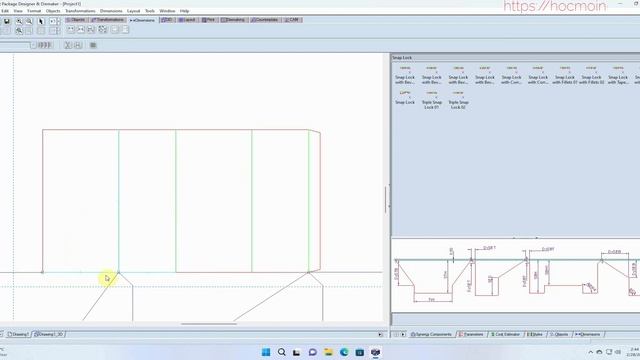Switch to the 3D toolbar tab
This screenshot has height=360, width=640.
click(x=167, y=20)
